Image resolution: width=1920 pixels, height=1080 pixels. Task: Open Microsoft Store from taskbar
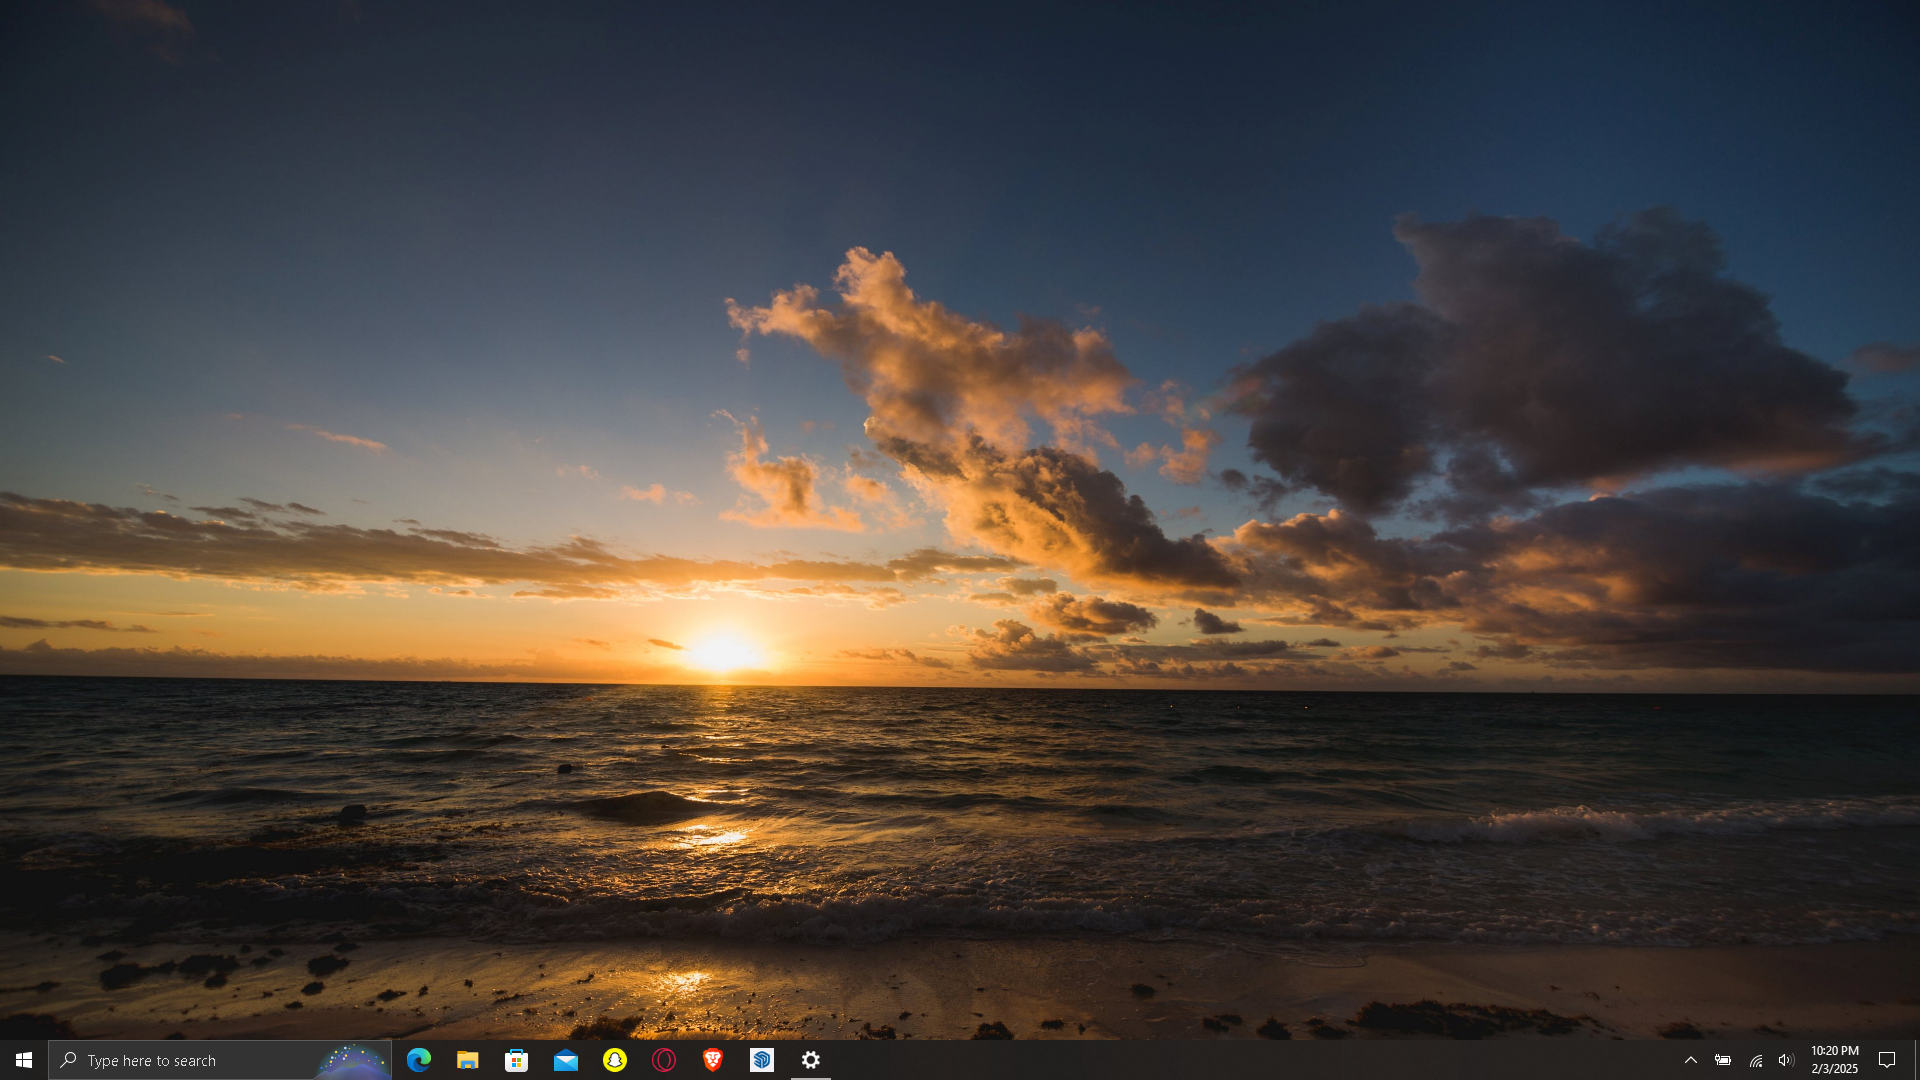[x=517, y=1060]
